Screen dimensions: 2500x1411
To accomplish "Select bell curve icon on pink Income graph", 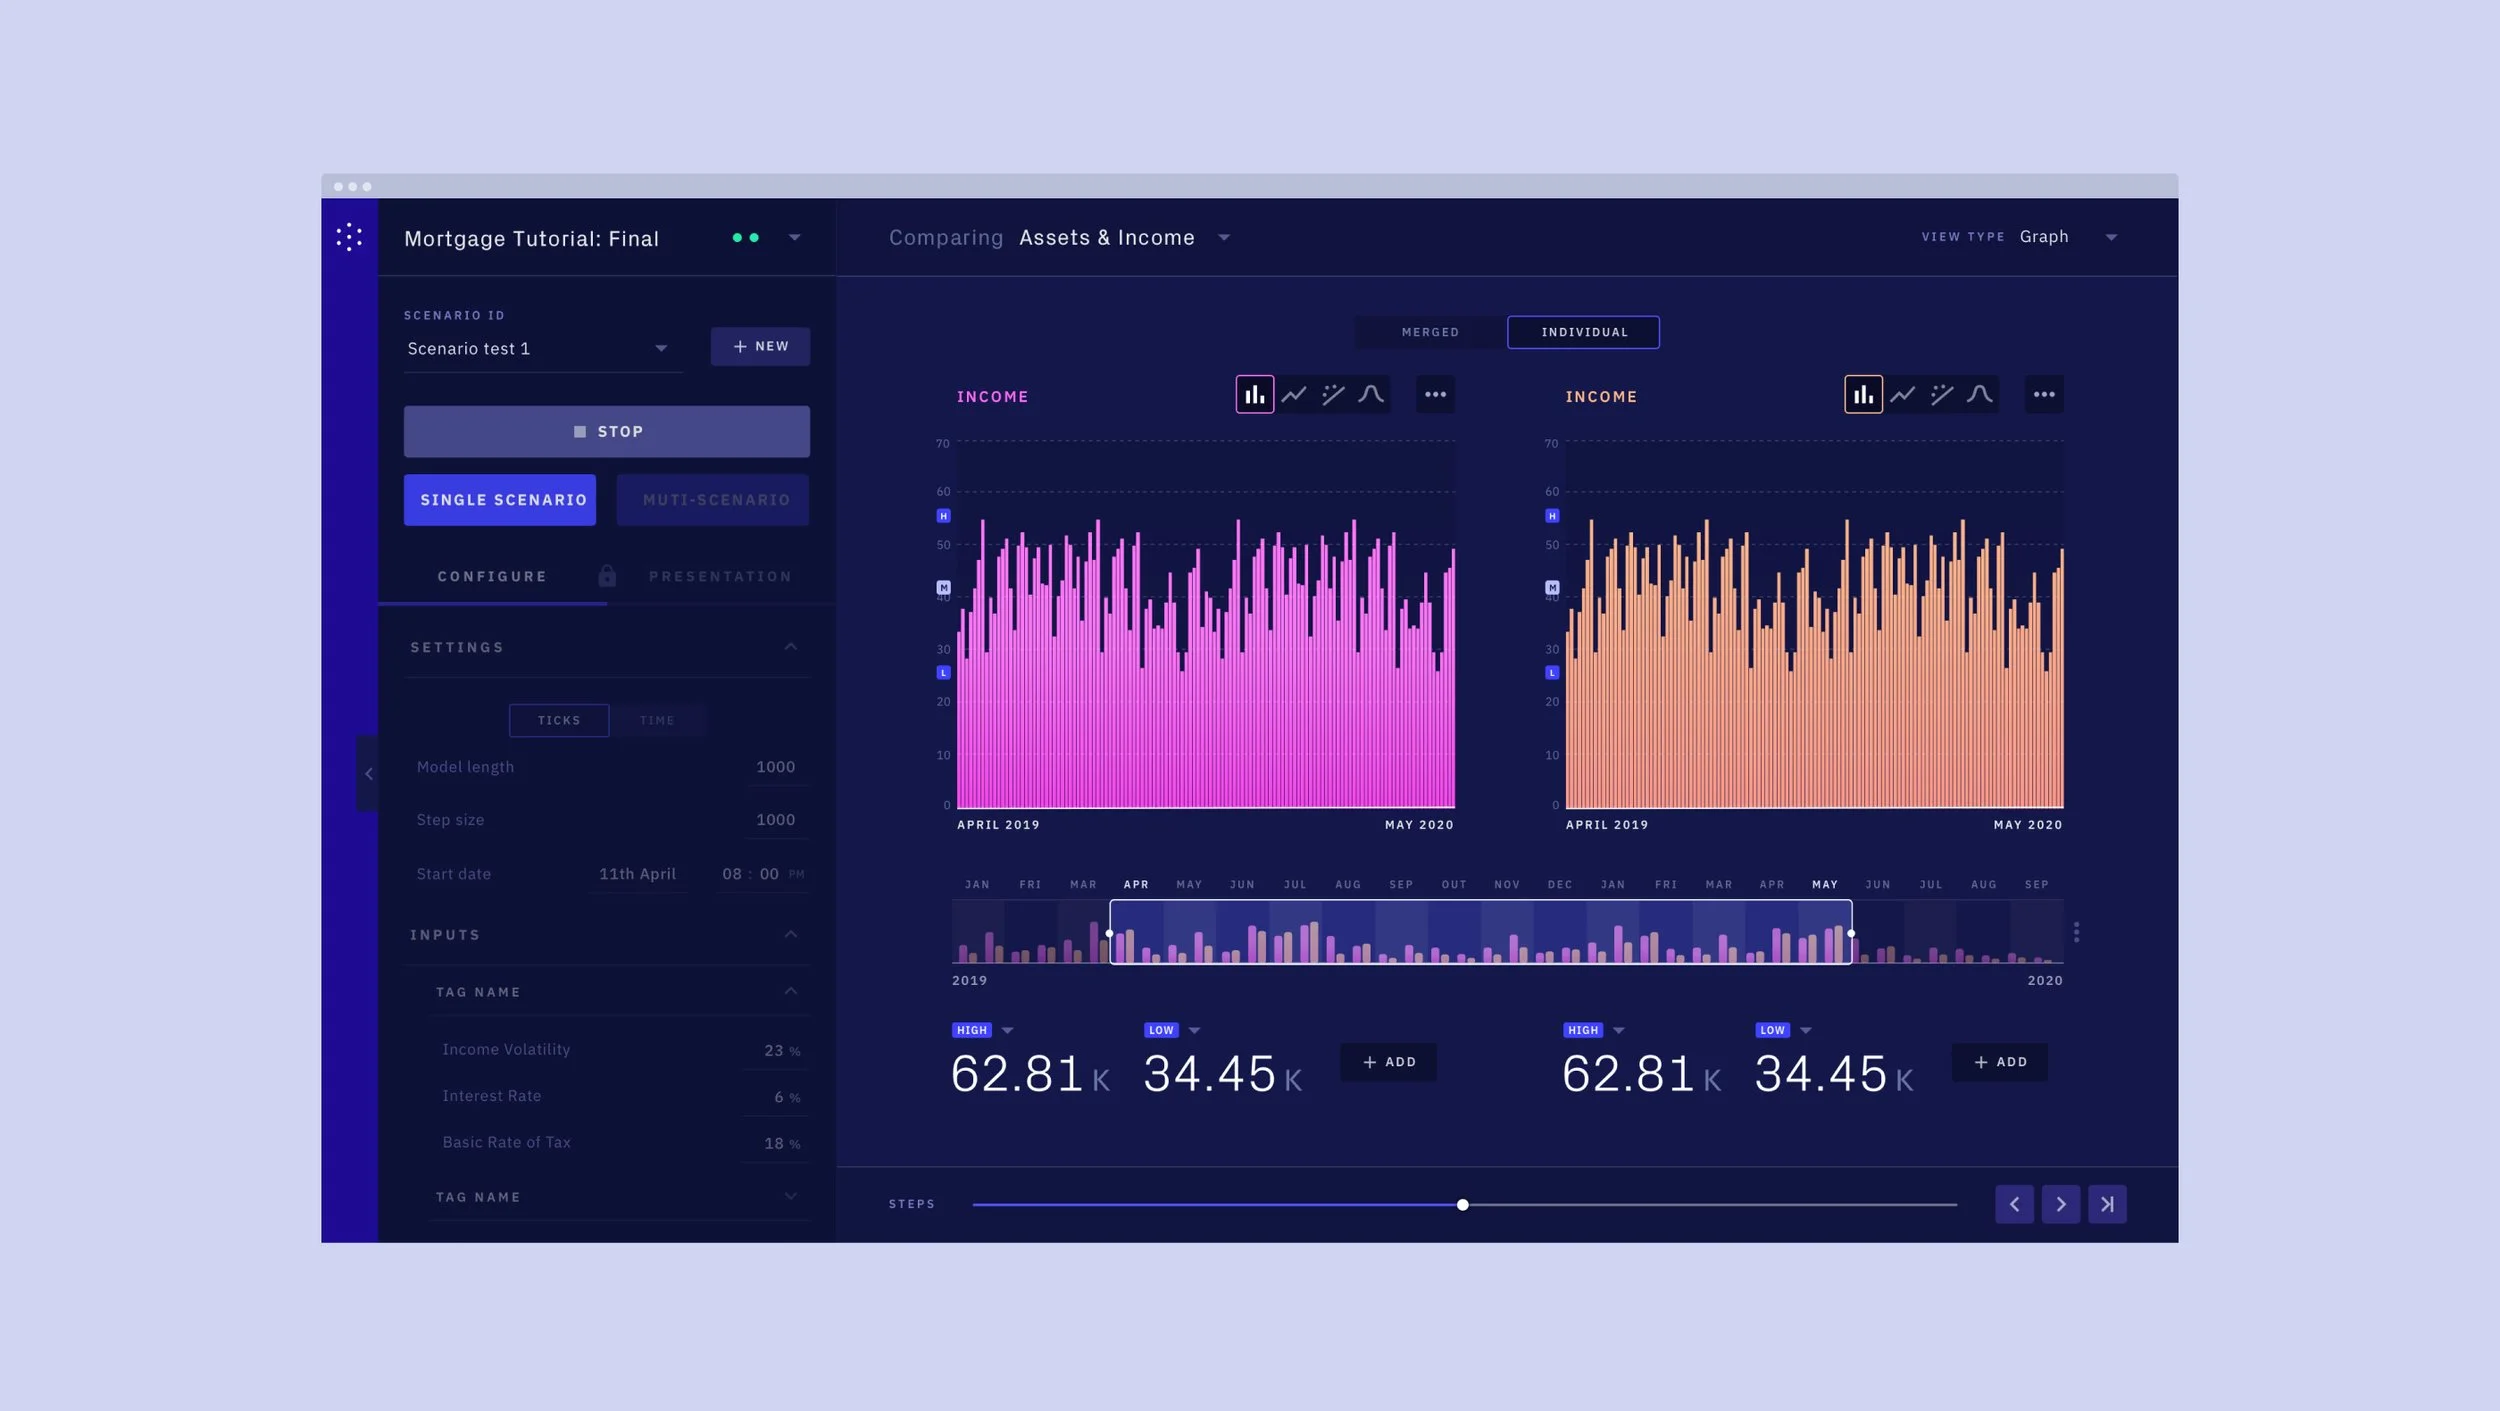I will 1371,395.
